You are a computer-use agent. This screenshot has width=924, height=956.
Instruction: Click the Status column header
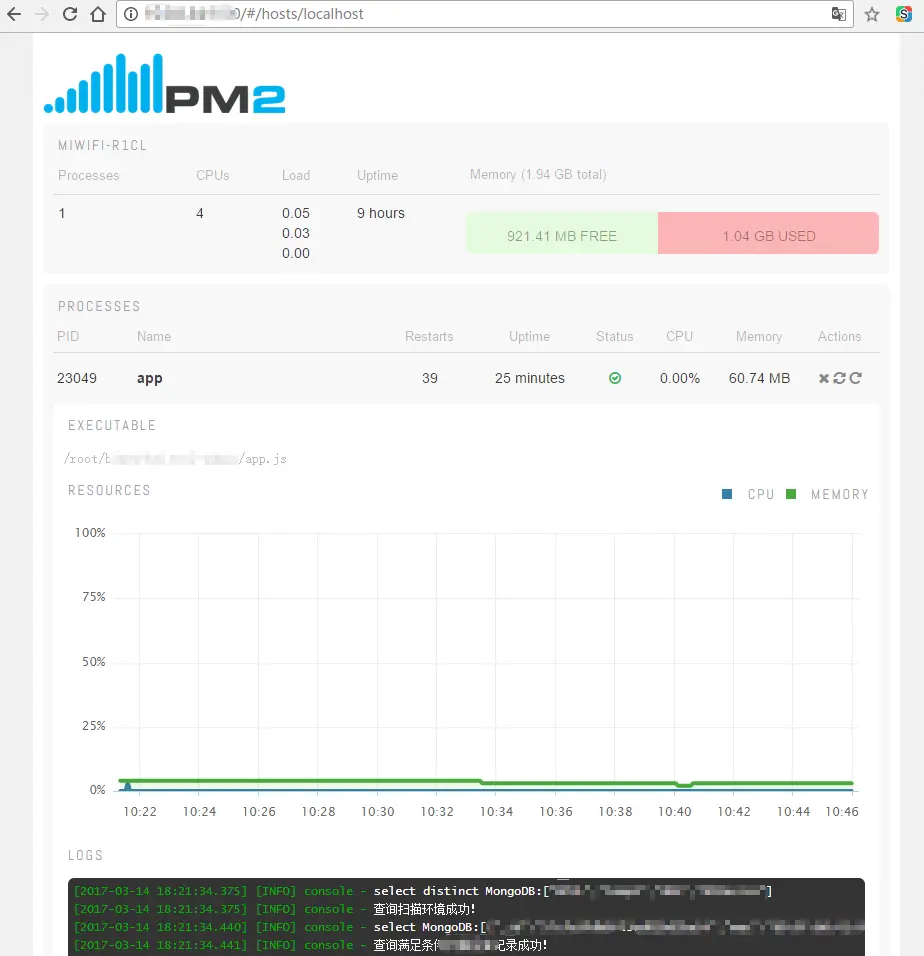click(x=614, y=337)
